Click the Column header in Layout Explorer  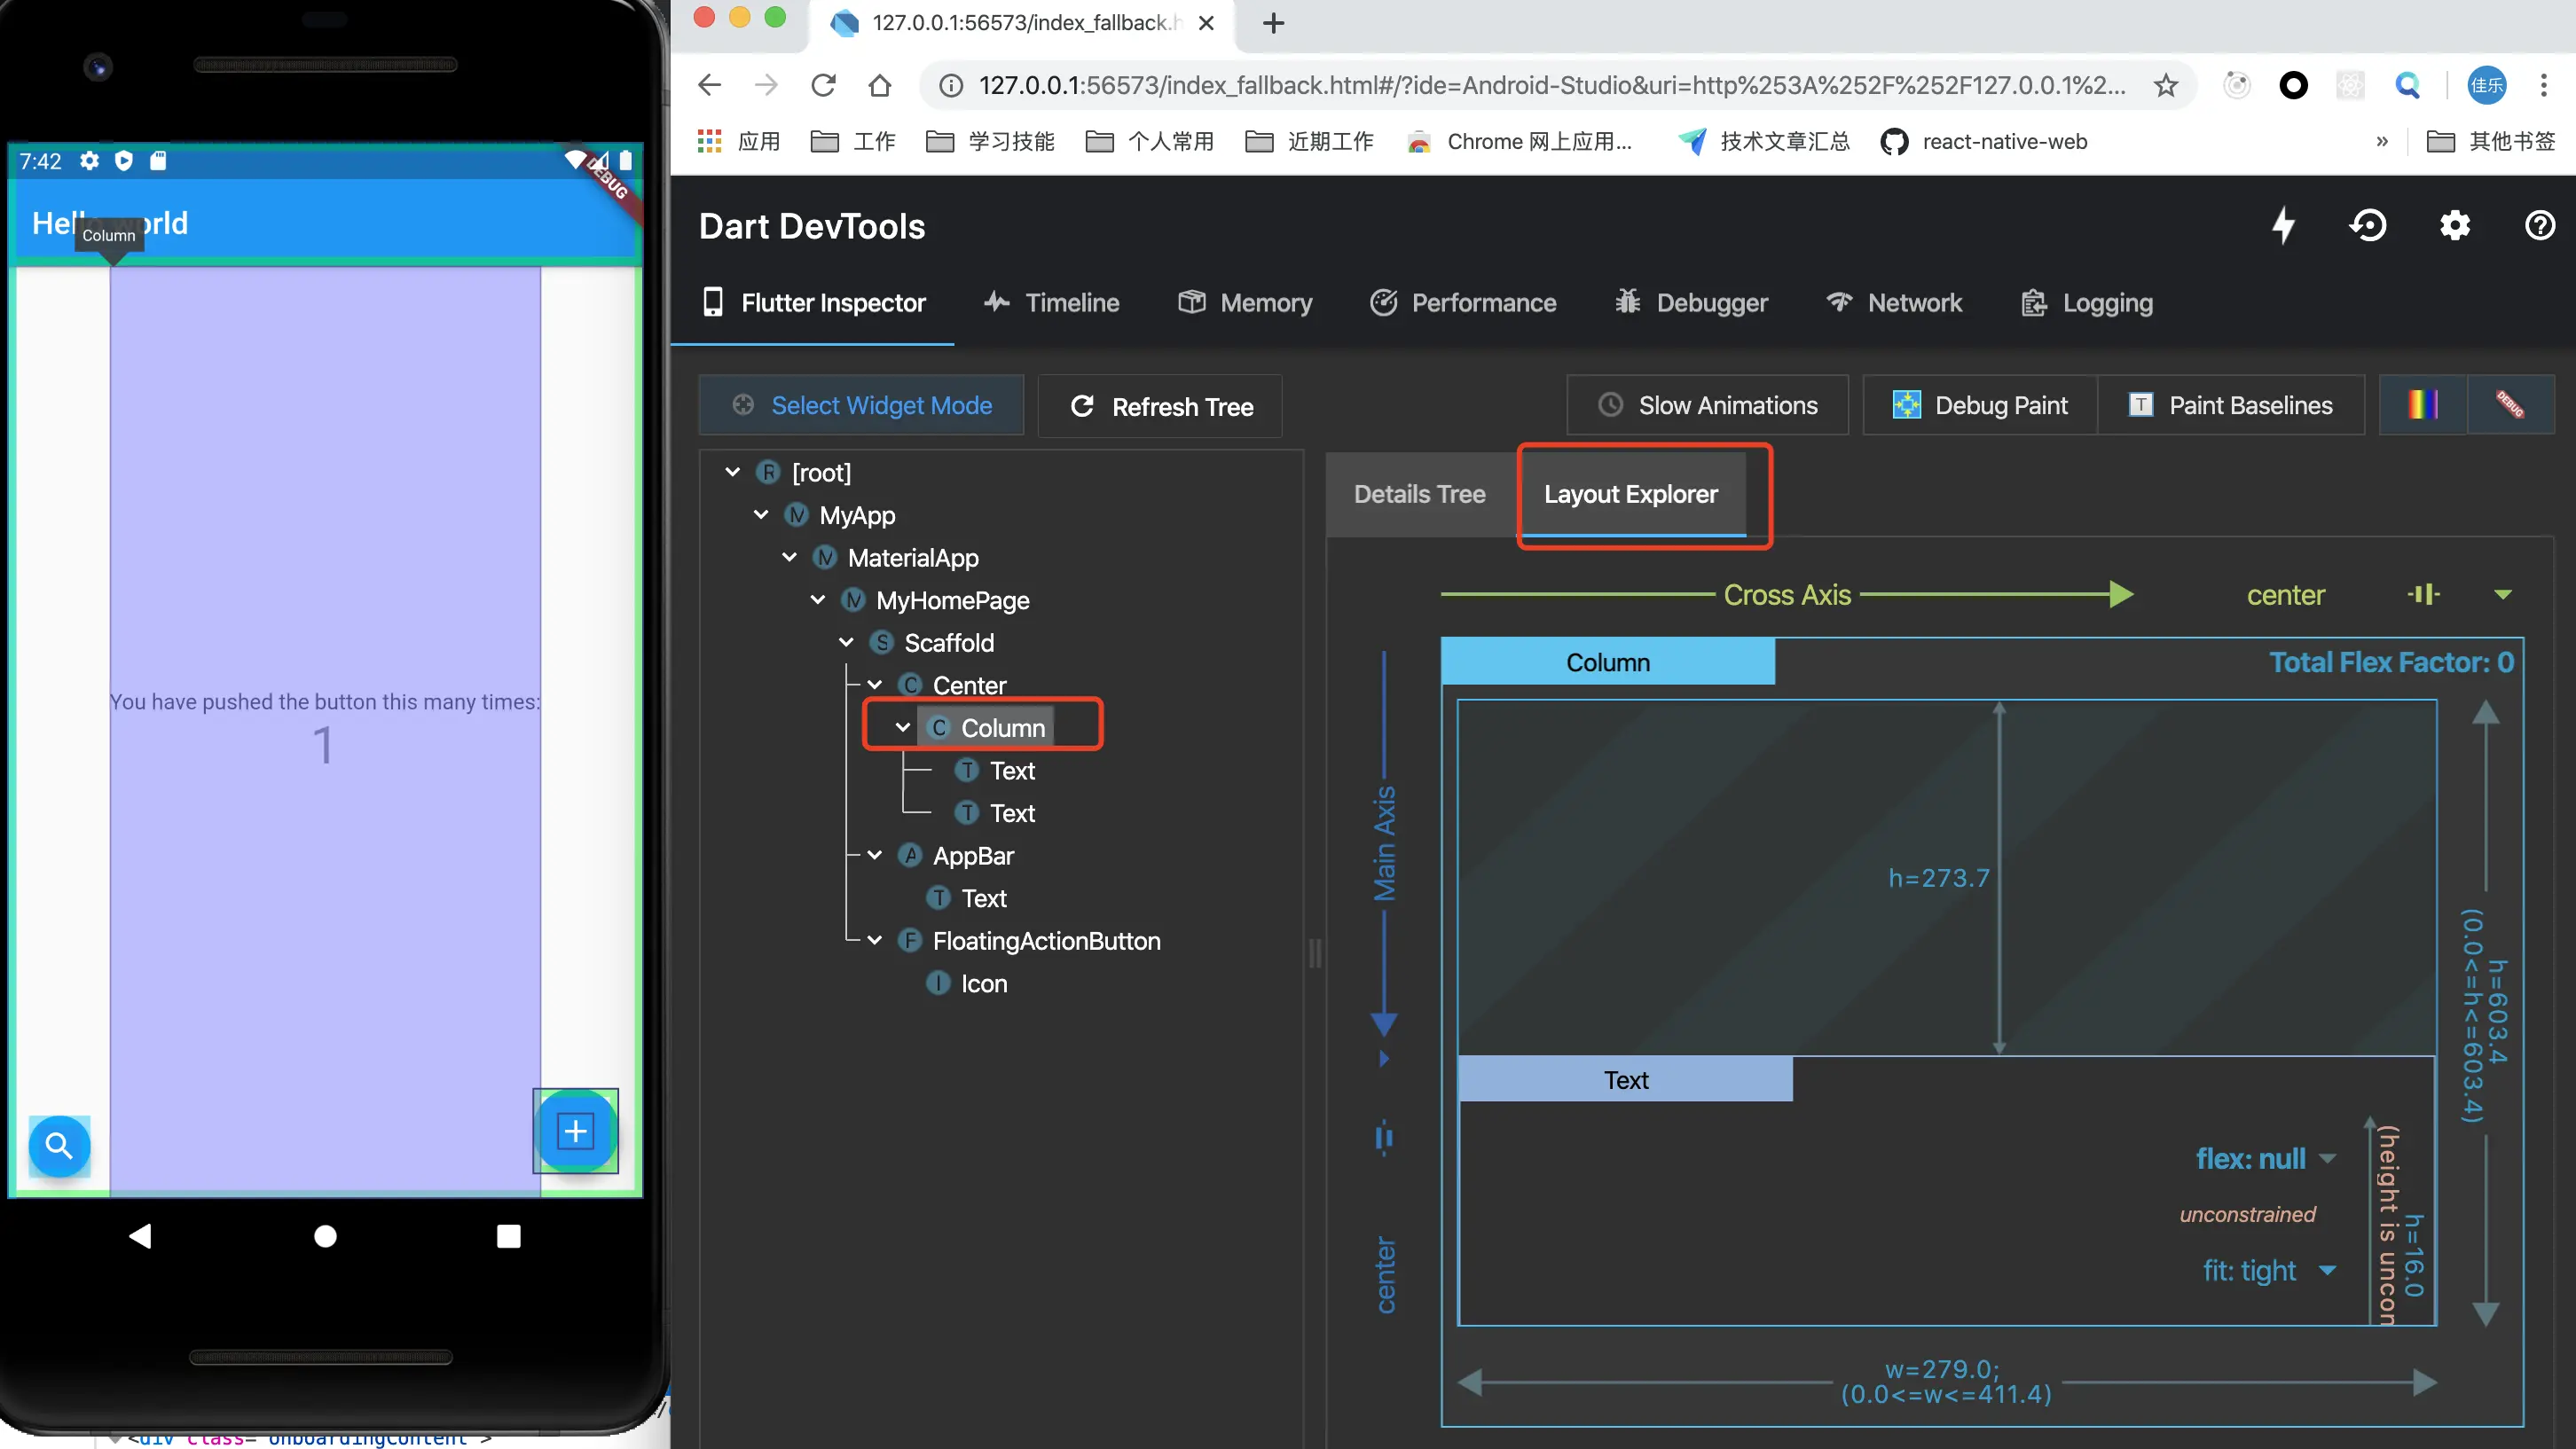[1608, 662]
